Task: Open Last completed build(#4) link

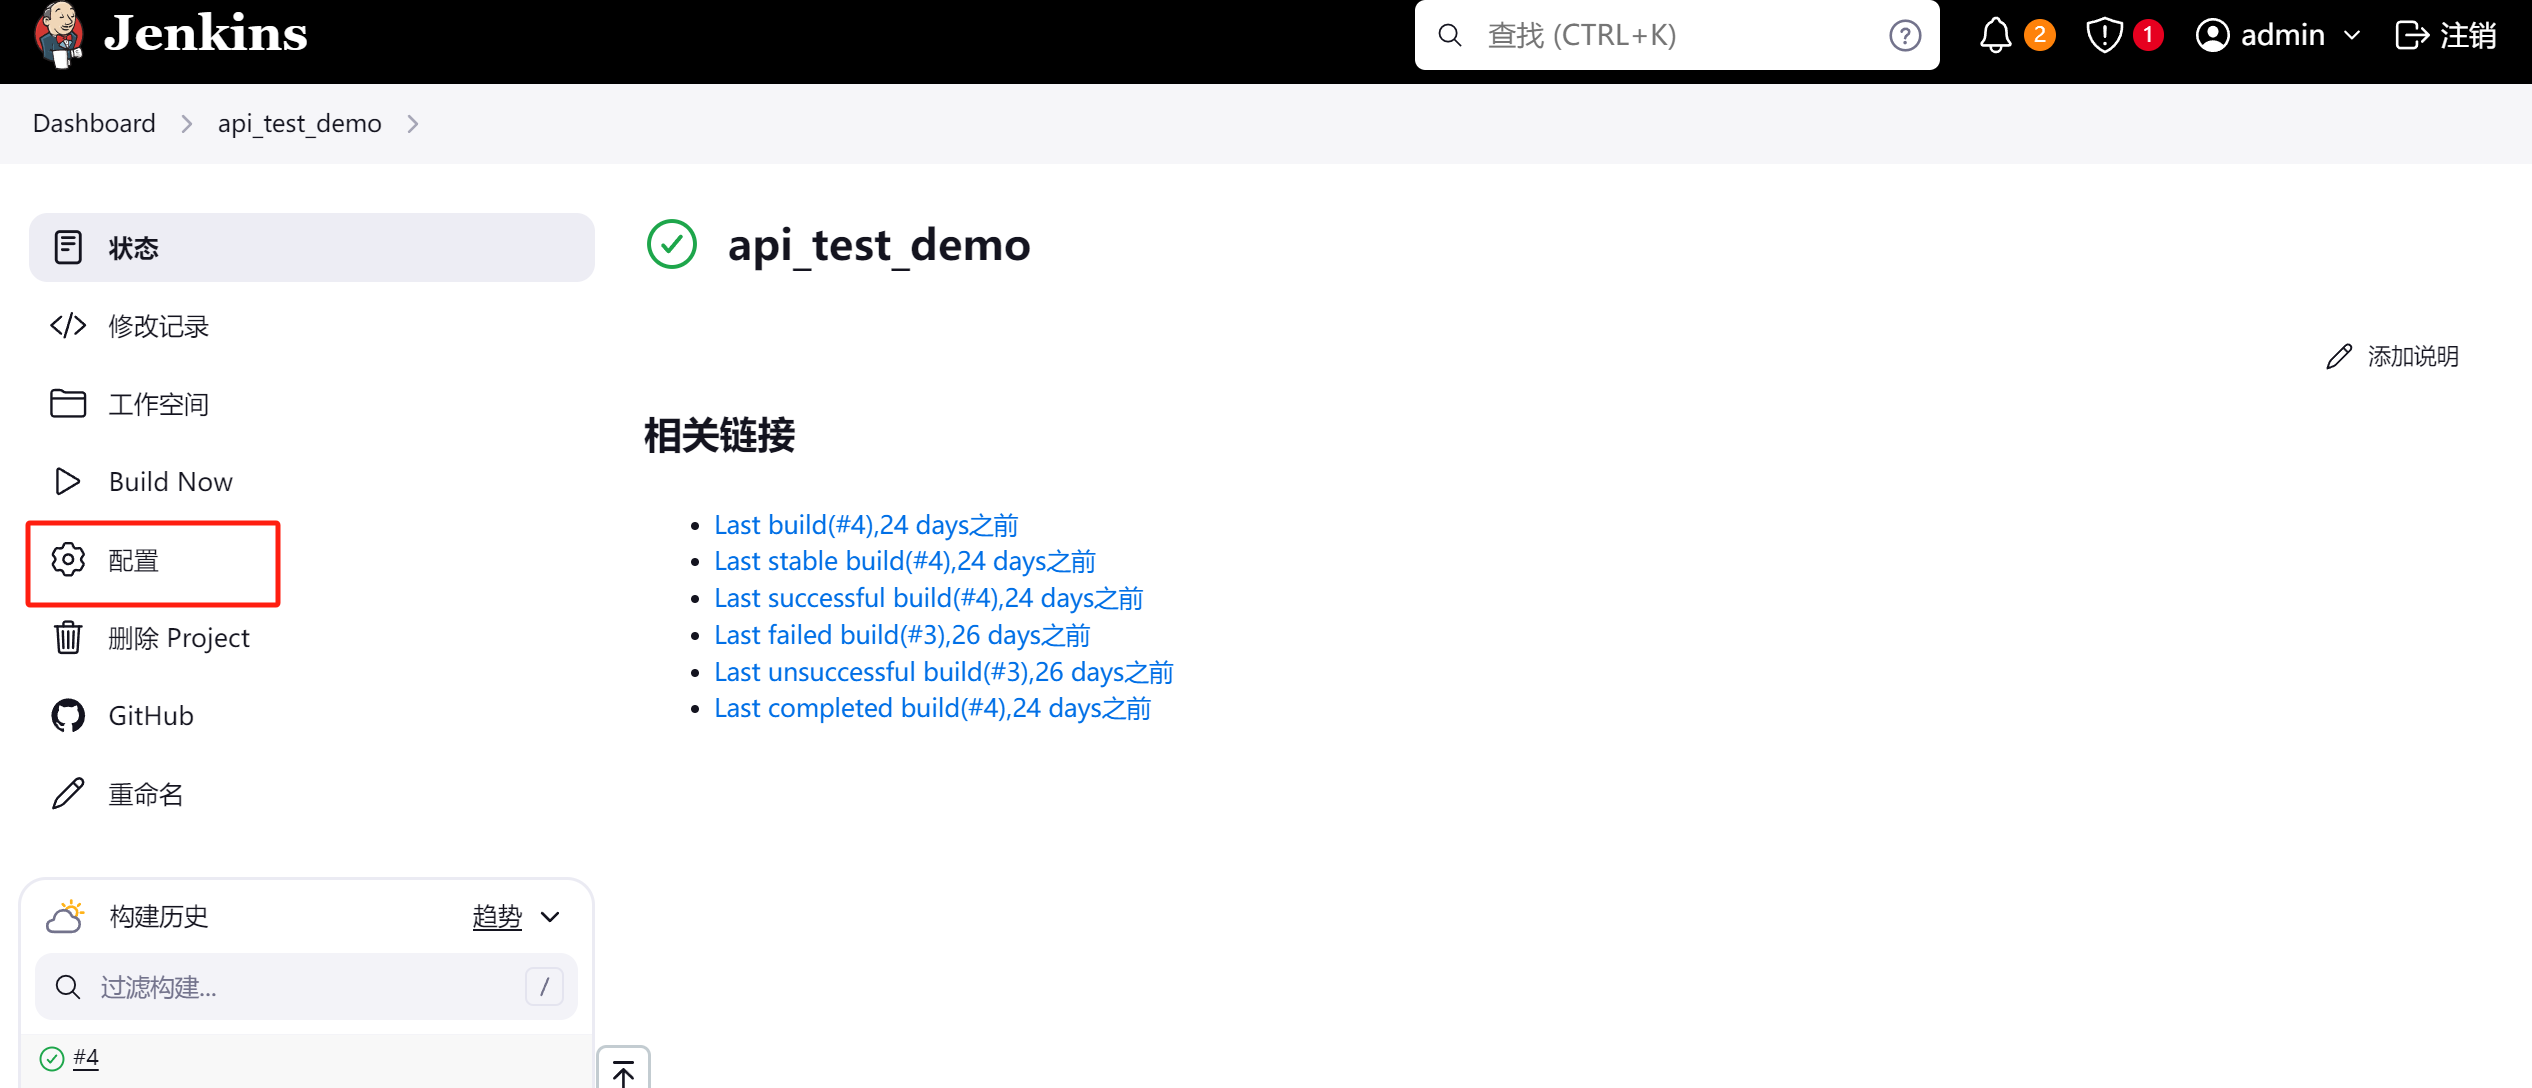Action: click(932, 709)
